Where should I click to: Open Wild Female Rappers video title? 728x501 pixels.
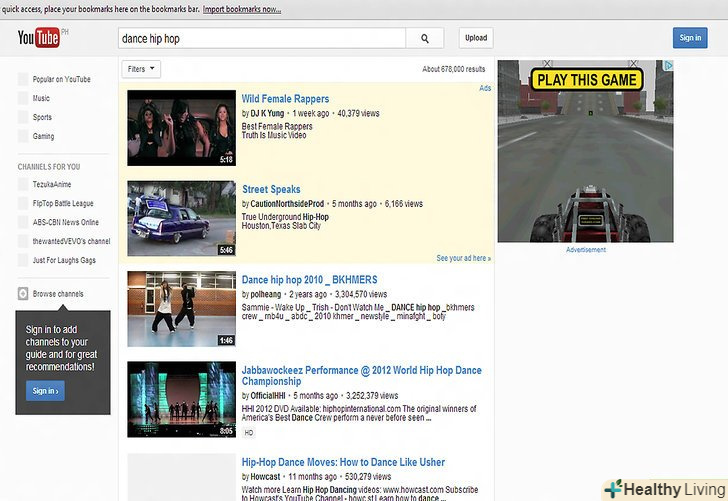285,99
